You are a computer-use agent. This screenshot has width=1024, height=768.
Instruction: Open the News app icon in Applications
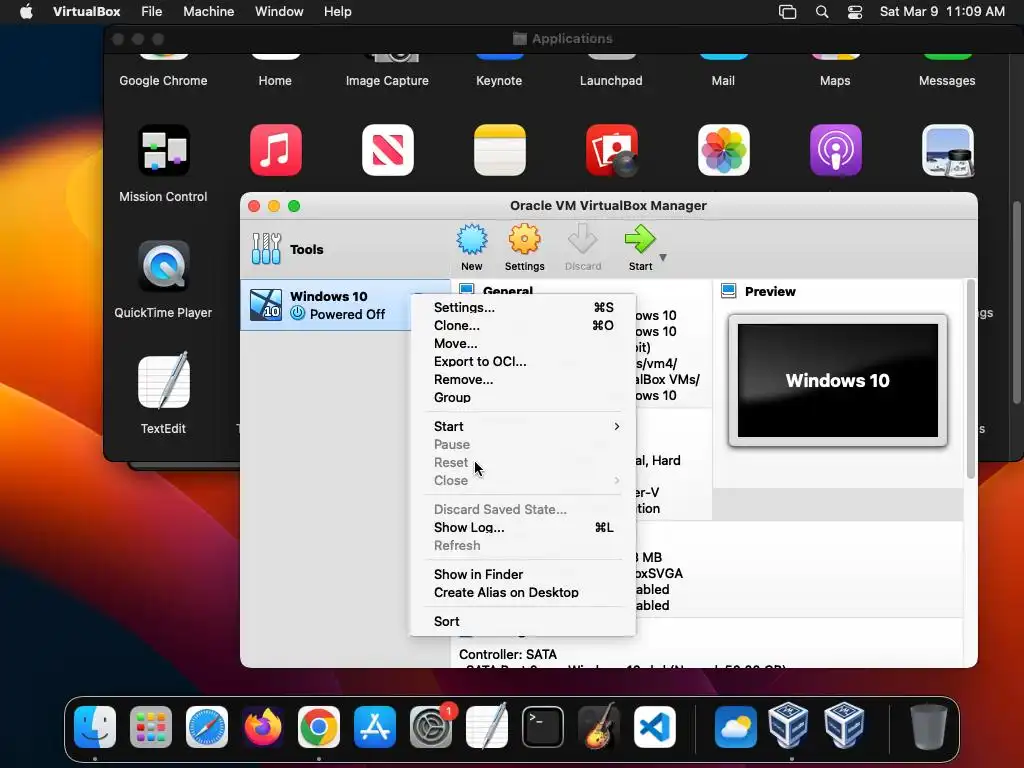388,150
